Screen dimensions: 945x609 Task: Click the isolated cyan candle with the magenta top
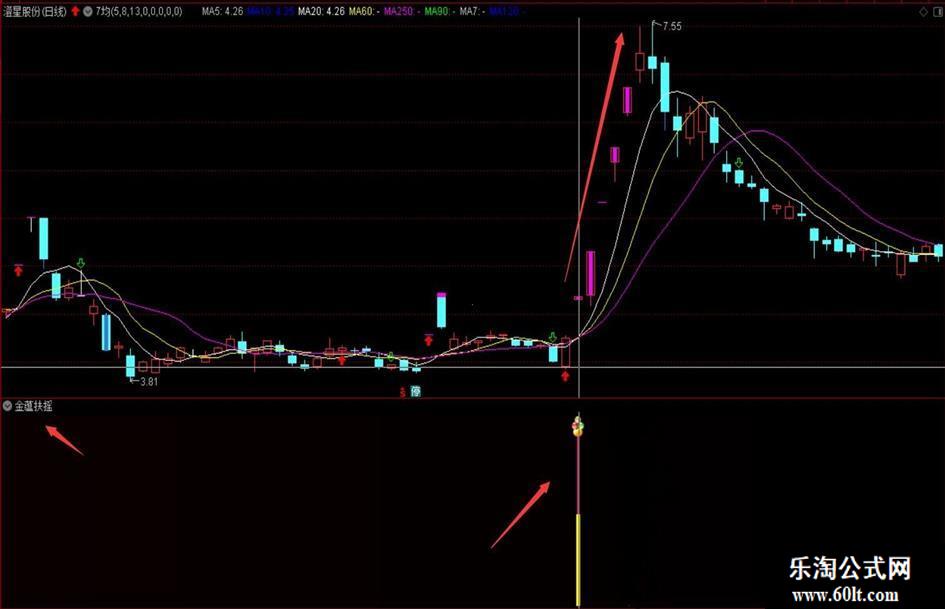[442, 310]
